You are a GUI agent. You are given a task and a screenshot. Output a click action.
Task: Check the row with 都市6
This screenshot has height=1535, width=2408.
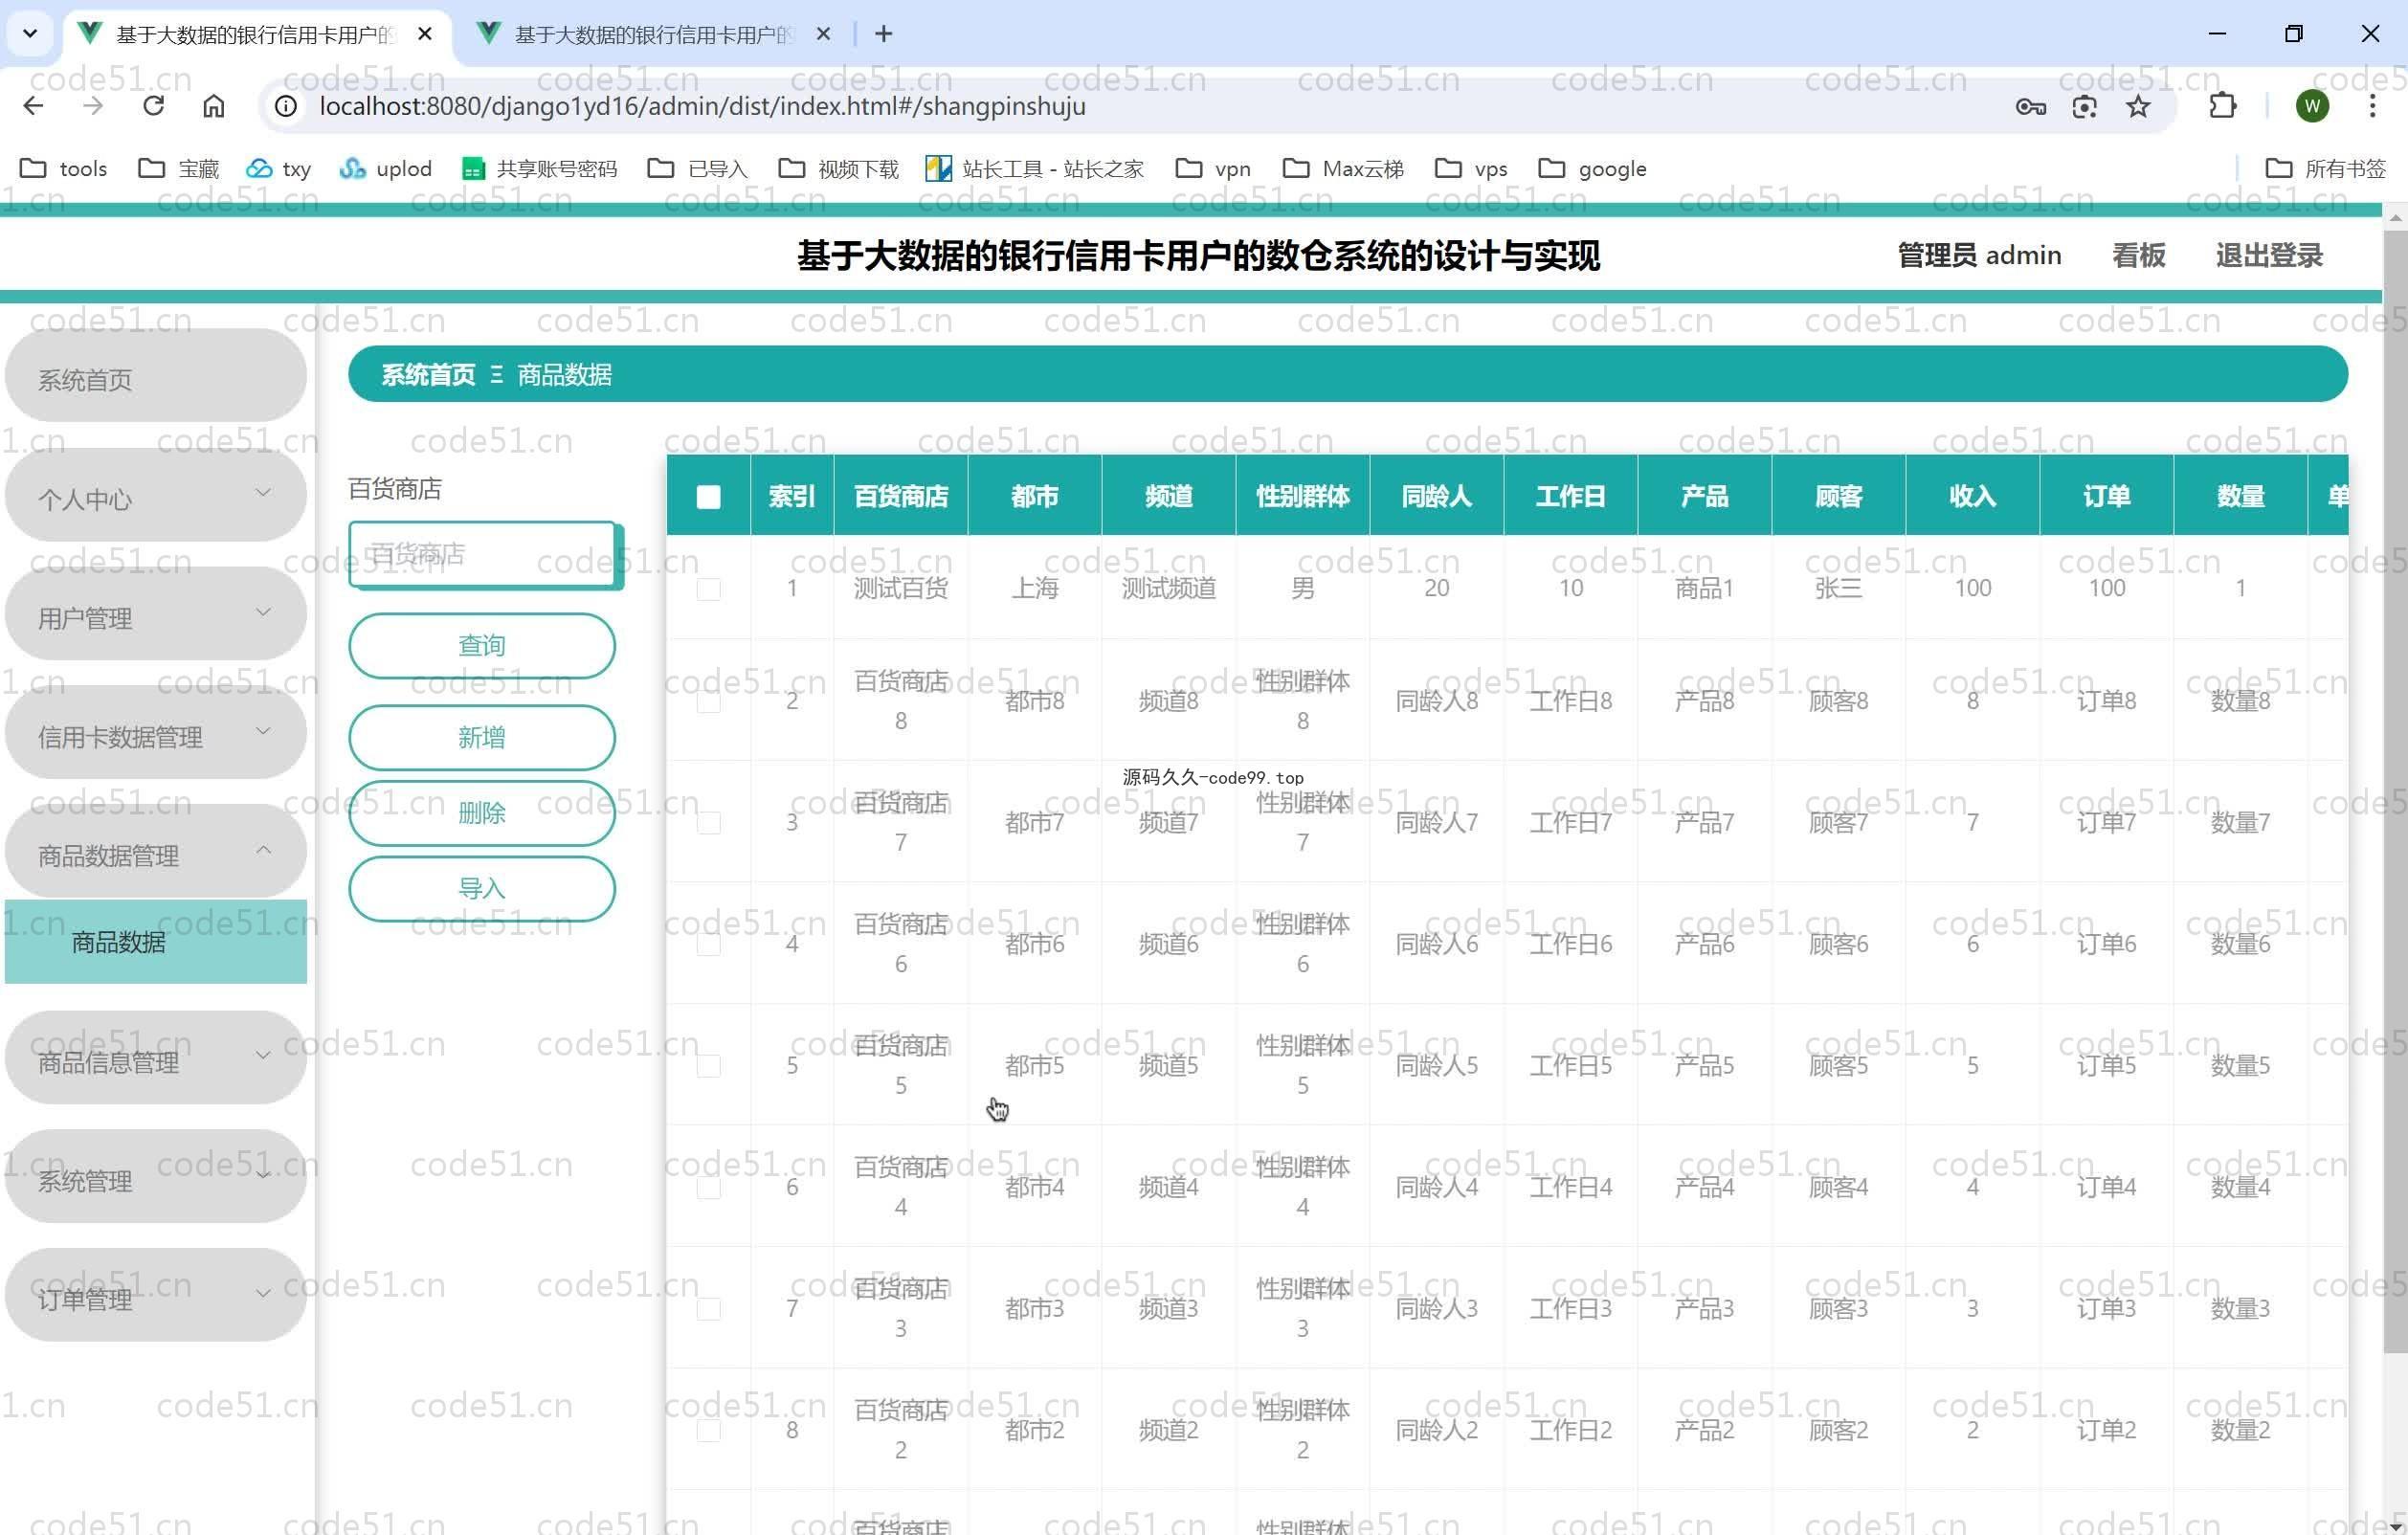(708, 944)
